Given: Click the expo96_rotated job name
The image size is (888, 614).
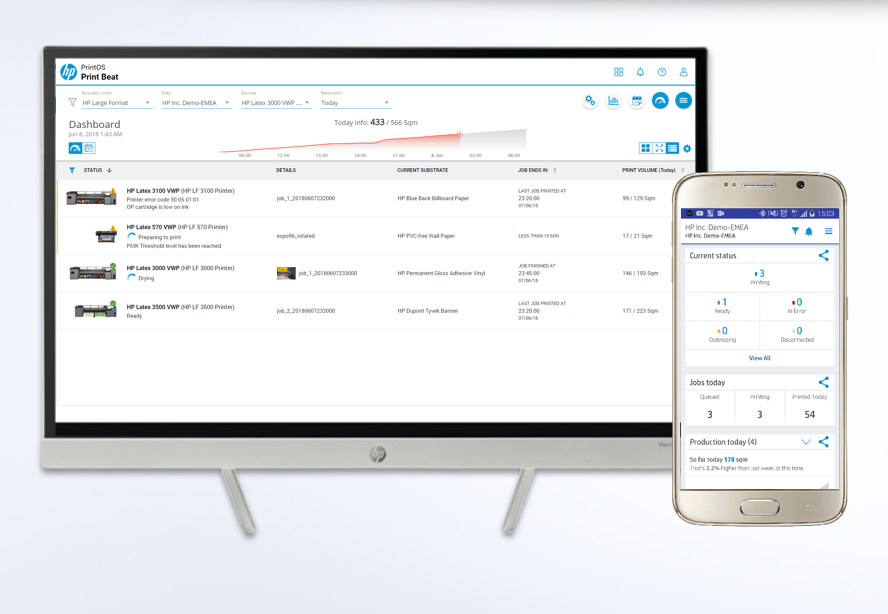Looking at the screenshot, I should (296, 236).
